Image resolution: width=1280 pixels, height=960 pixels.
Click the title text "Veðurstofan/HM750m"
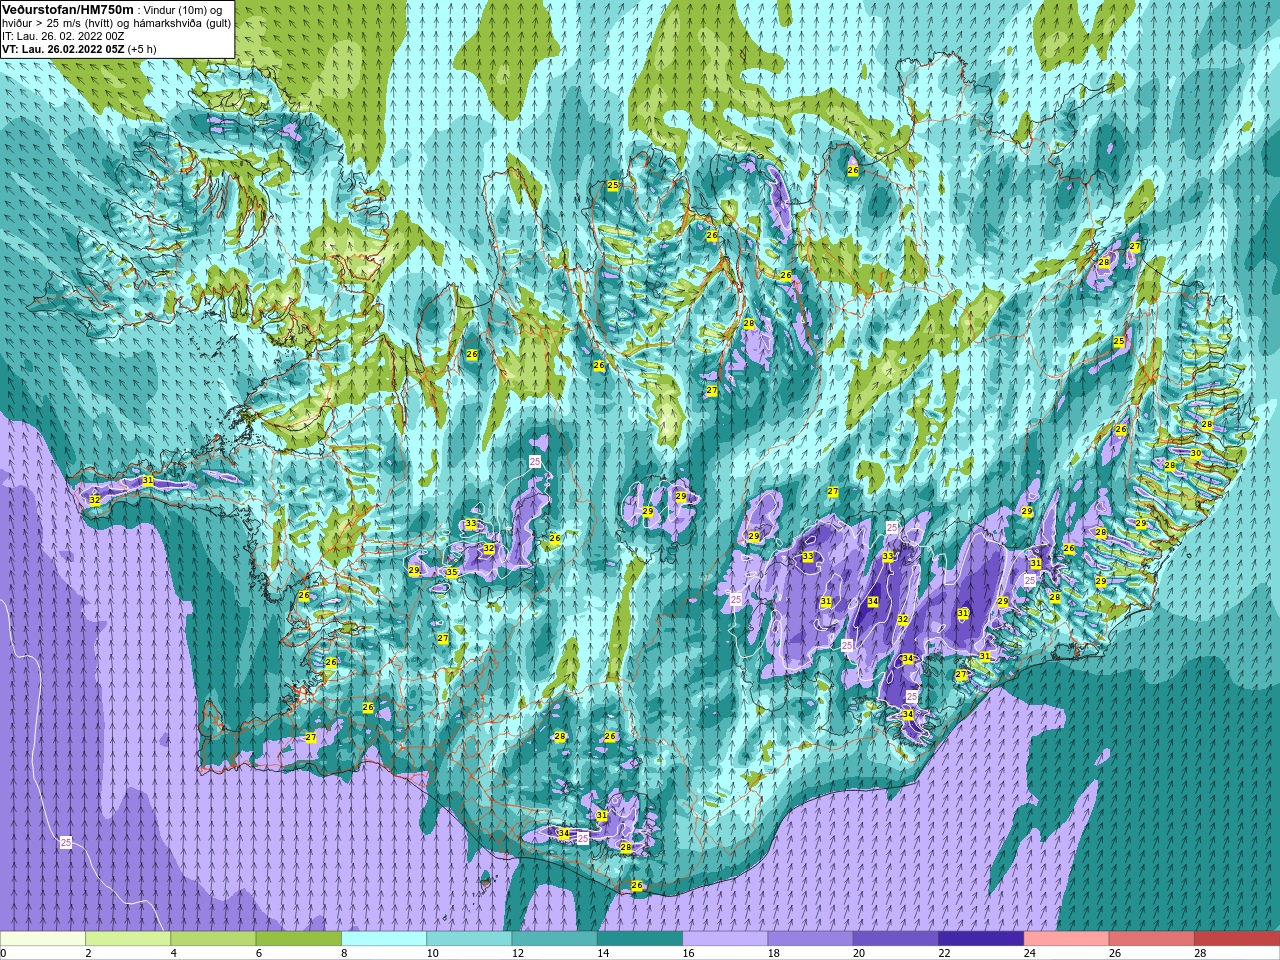(68, 9)
